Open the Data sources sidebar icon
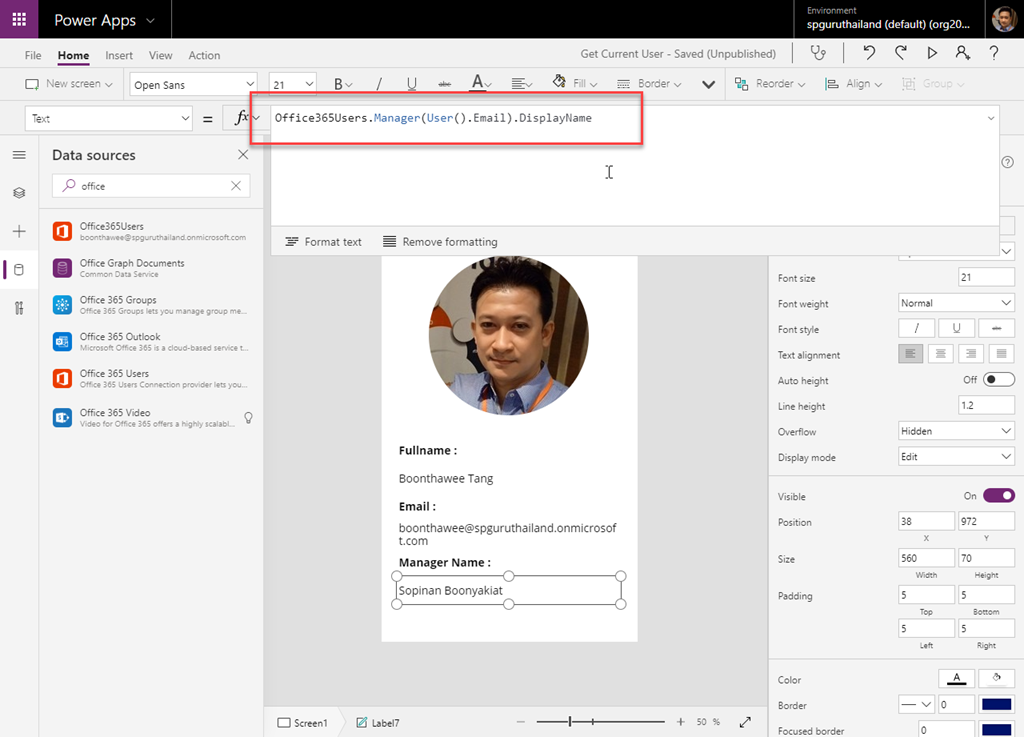This screenshot has width=1024, height=737. pyautogui.click(x=19, y=270)
